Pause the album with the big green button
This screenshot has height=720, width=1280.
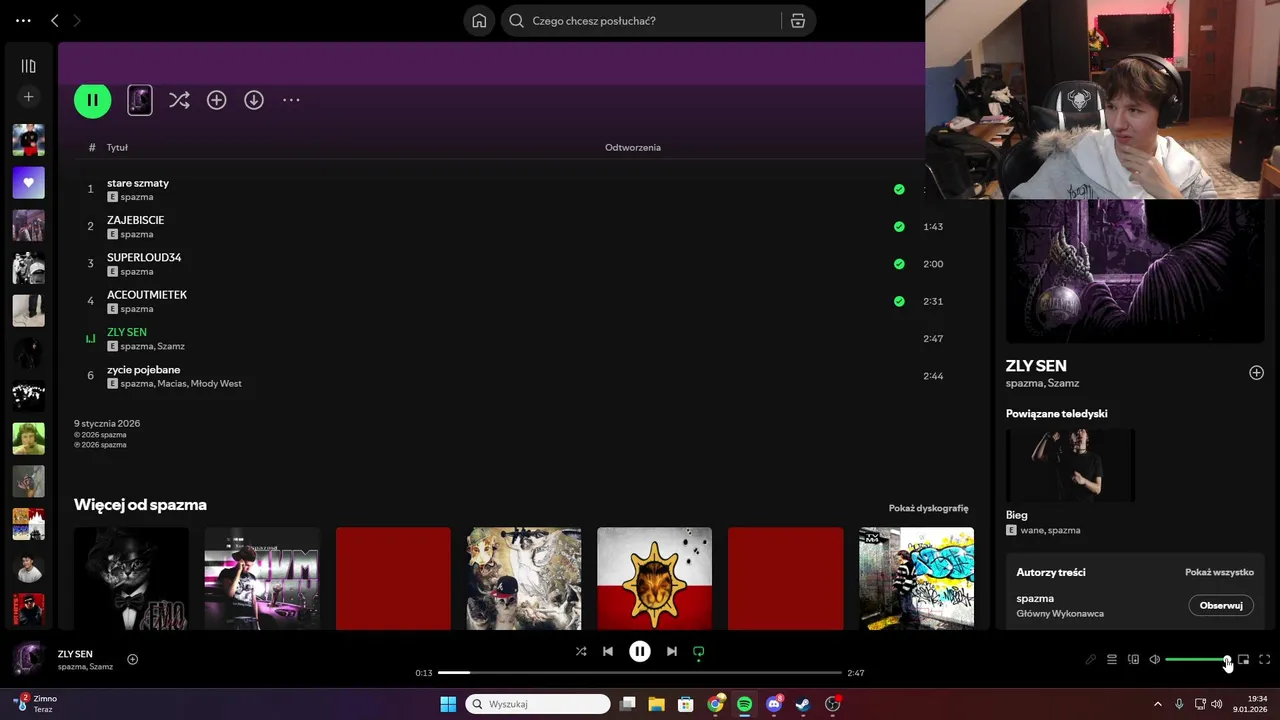(92, 100)
